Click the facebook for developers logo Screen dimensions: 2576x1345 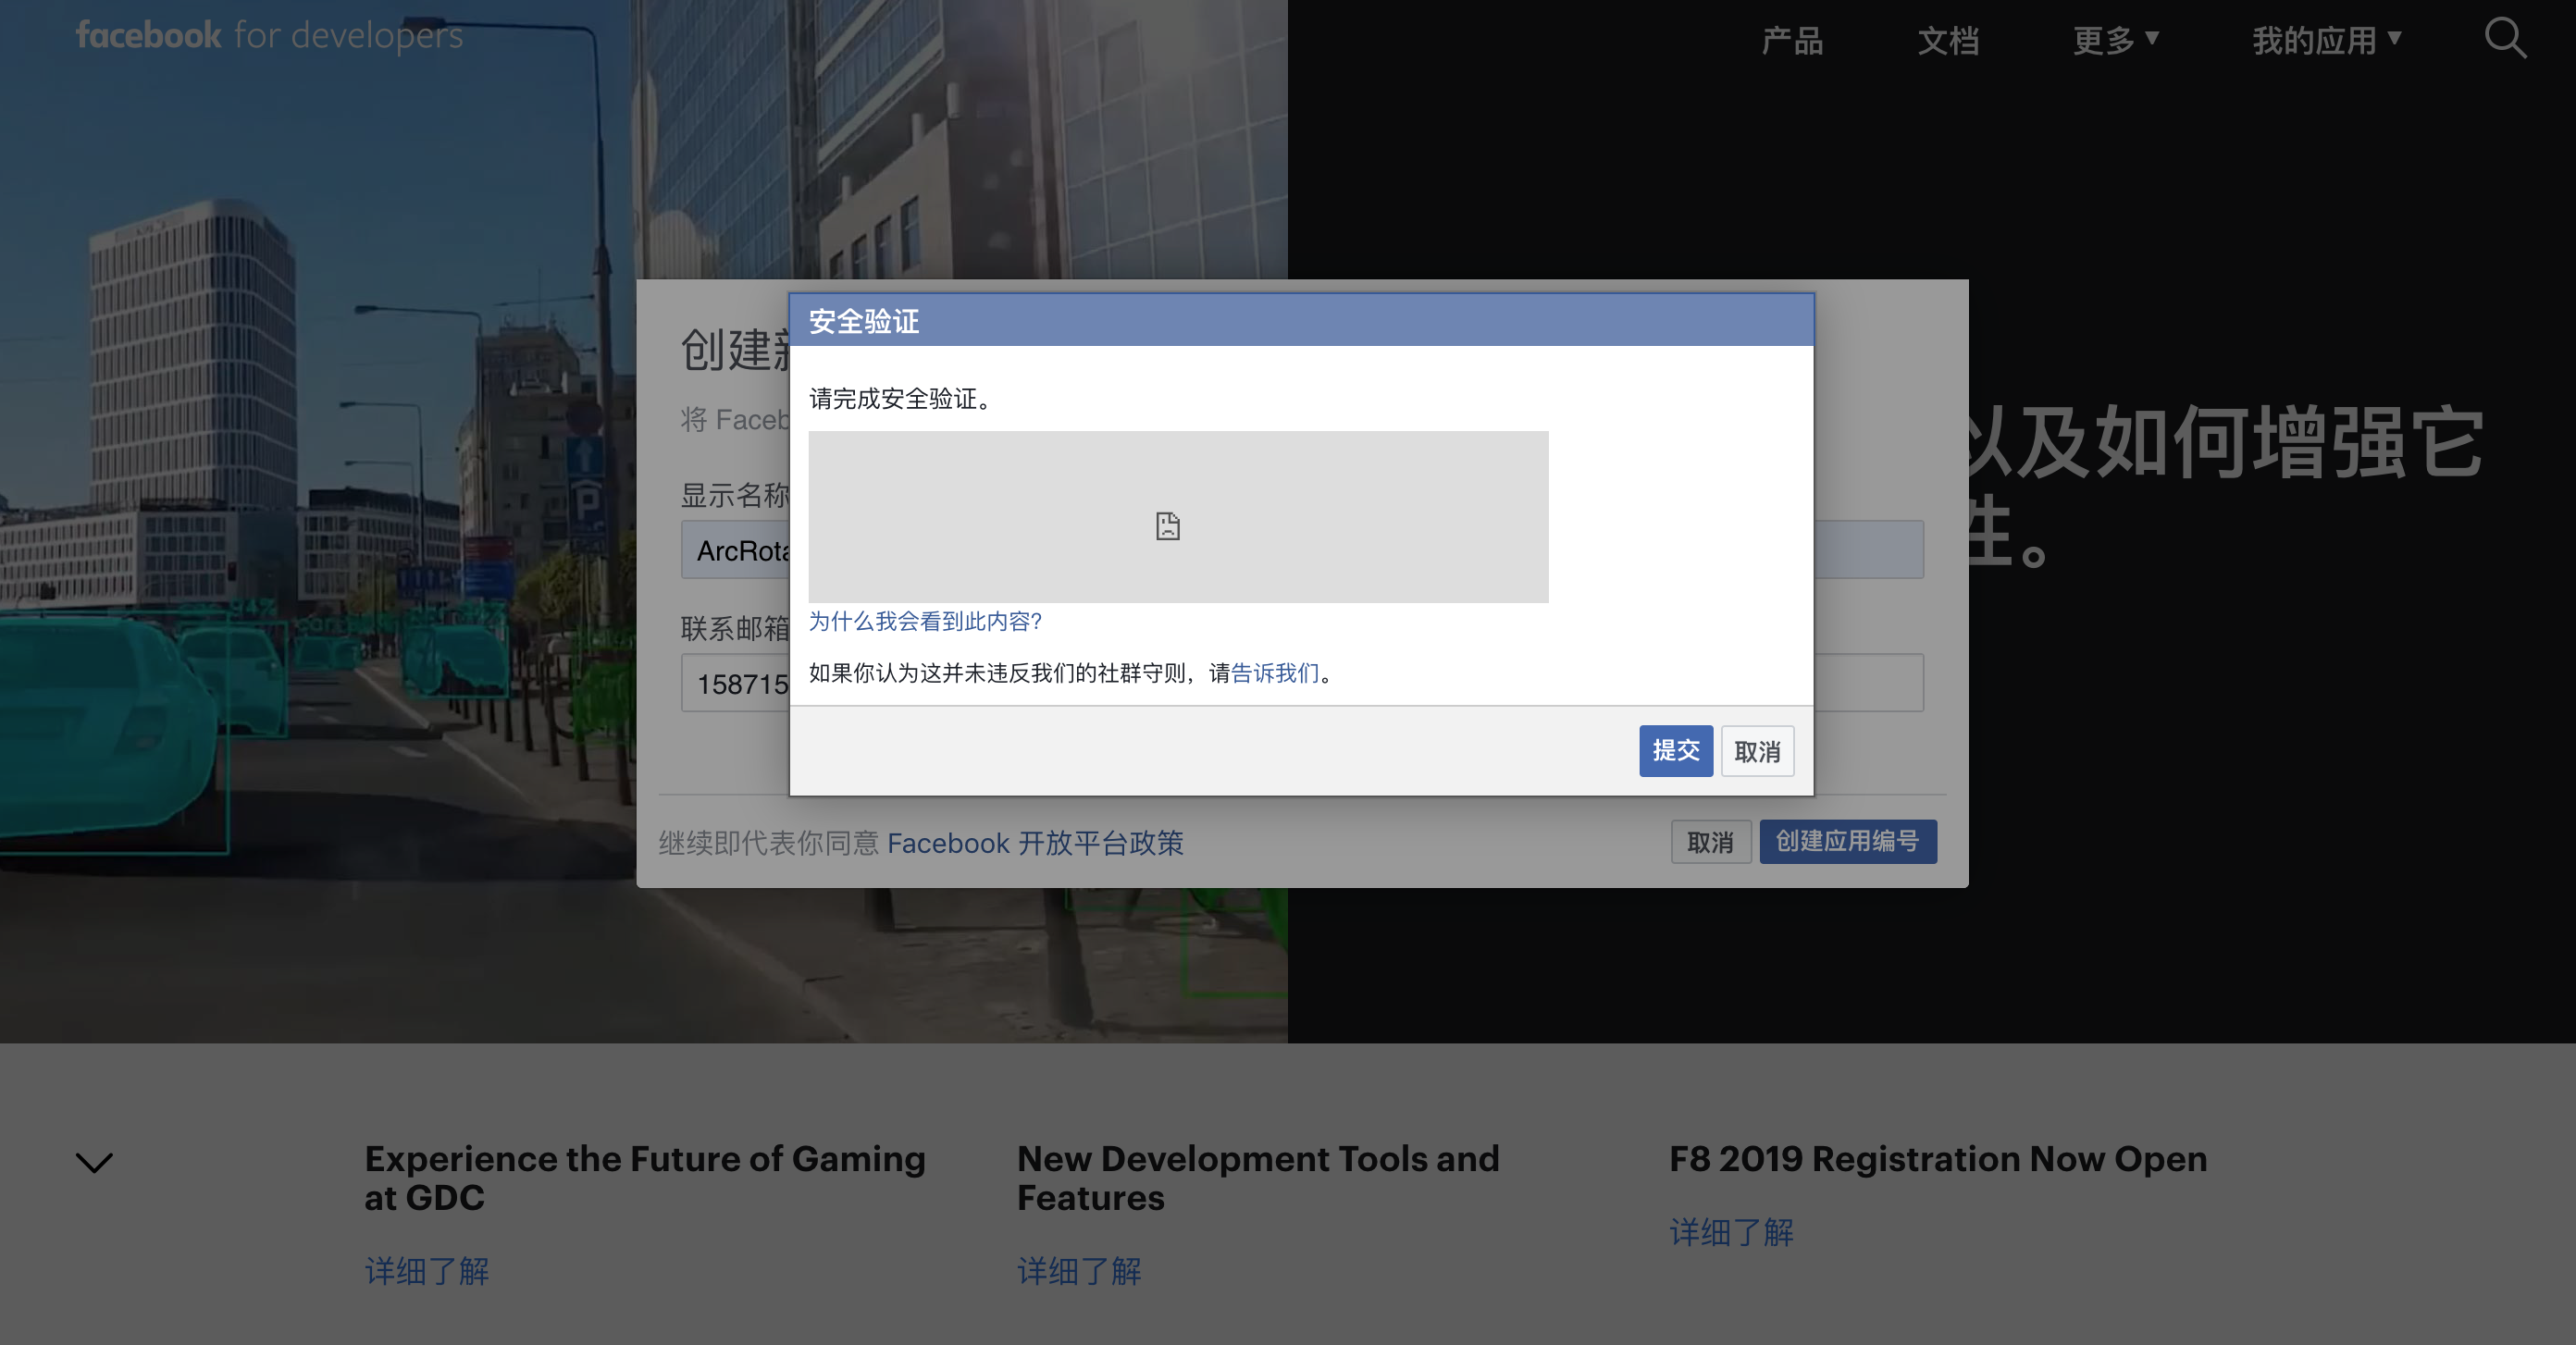tap(269, 36)
